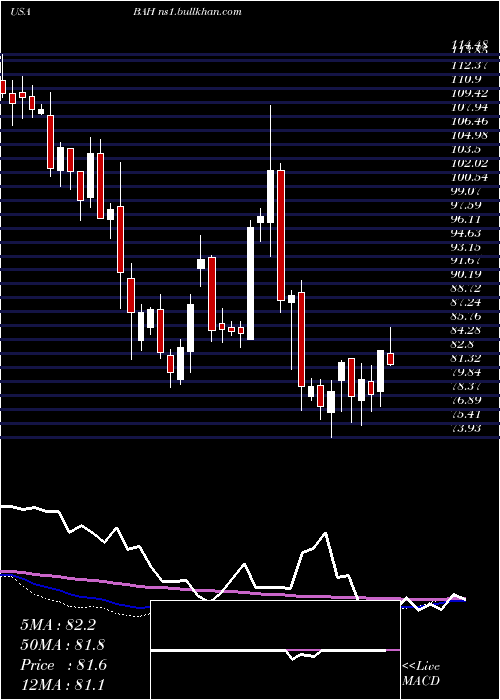Select the 110.9 price axis label

(x=466, y=79)
